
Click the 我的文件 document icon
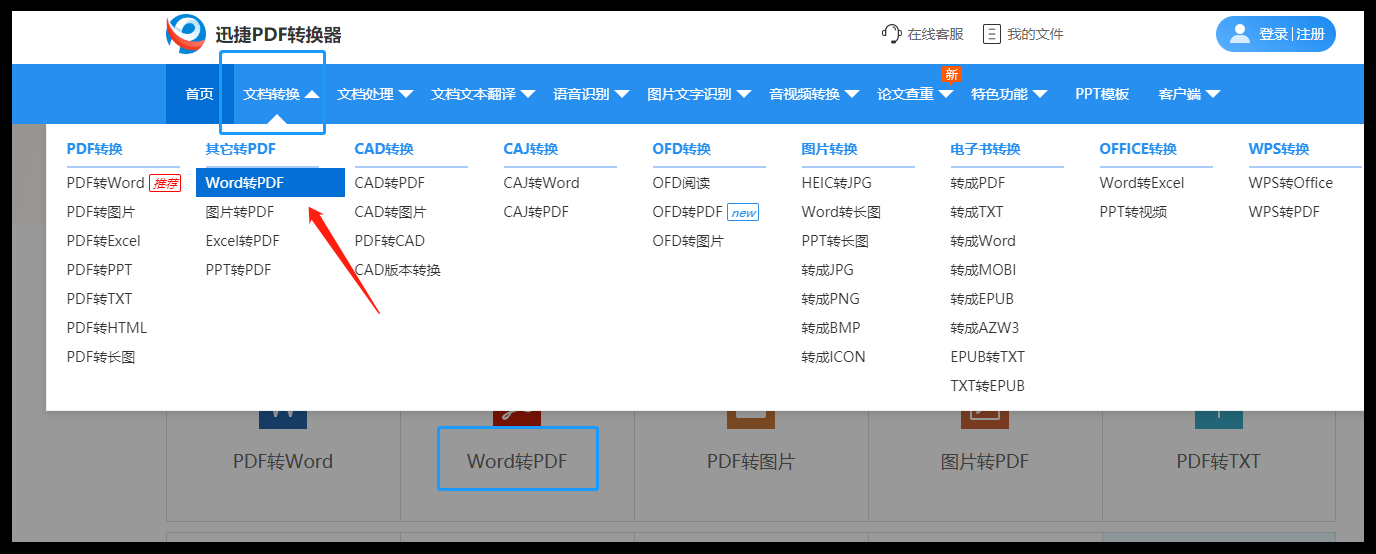tap(992, 34)
